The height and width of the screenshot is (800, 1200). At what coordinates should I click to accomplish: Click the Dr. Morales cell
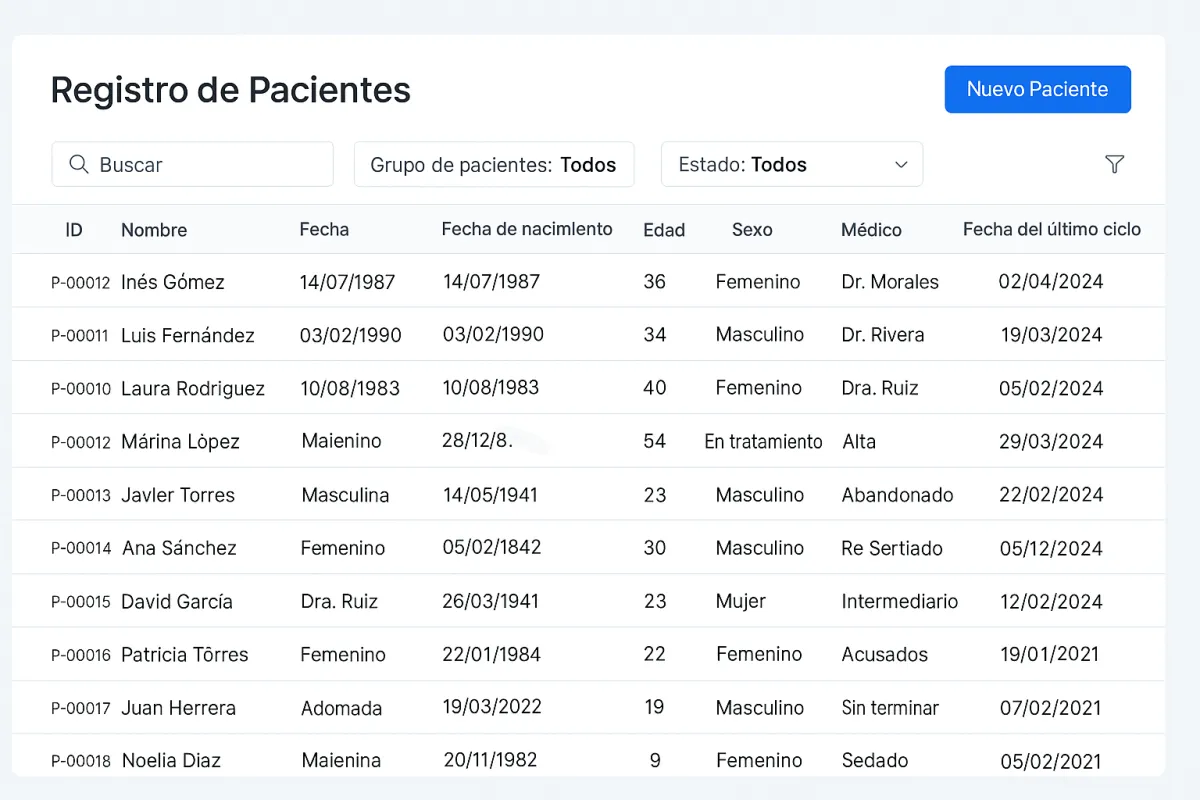tap(890, 281)
